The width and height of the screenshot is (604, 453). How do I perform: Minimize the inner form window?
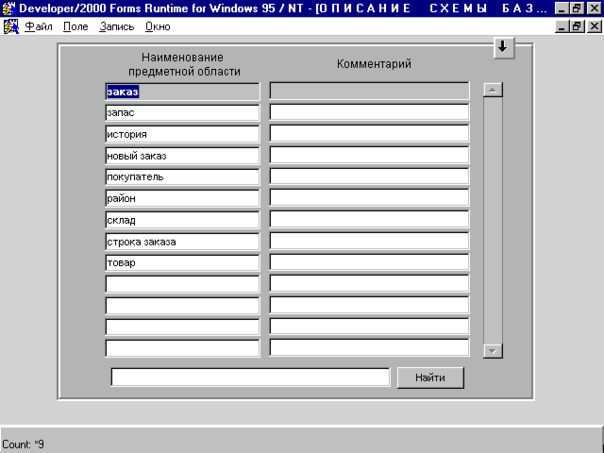(x=562, y=27)
